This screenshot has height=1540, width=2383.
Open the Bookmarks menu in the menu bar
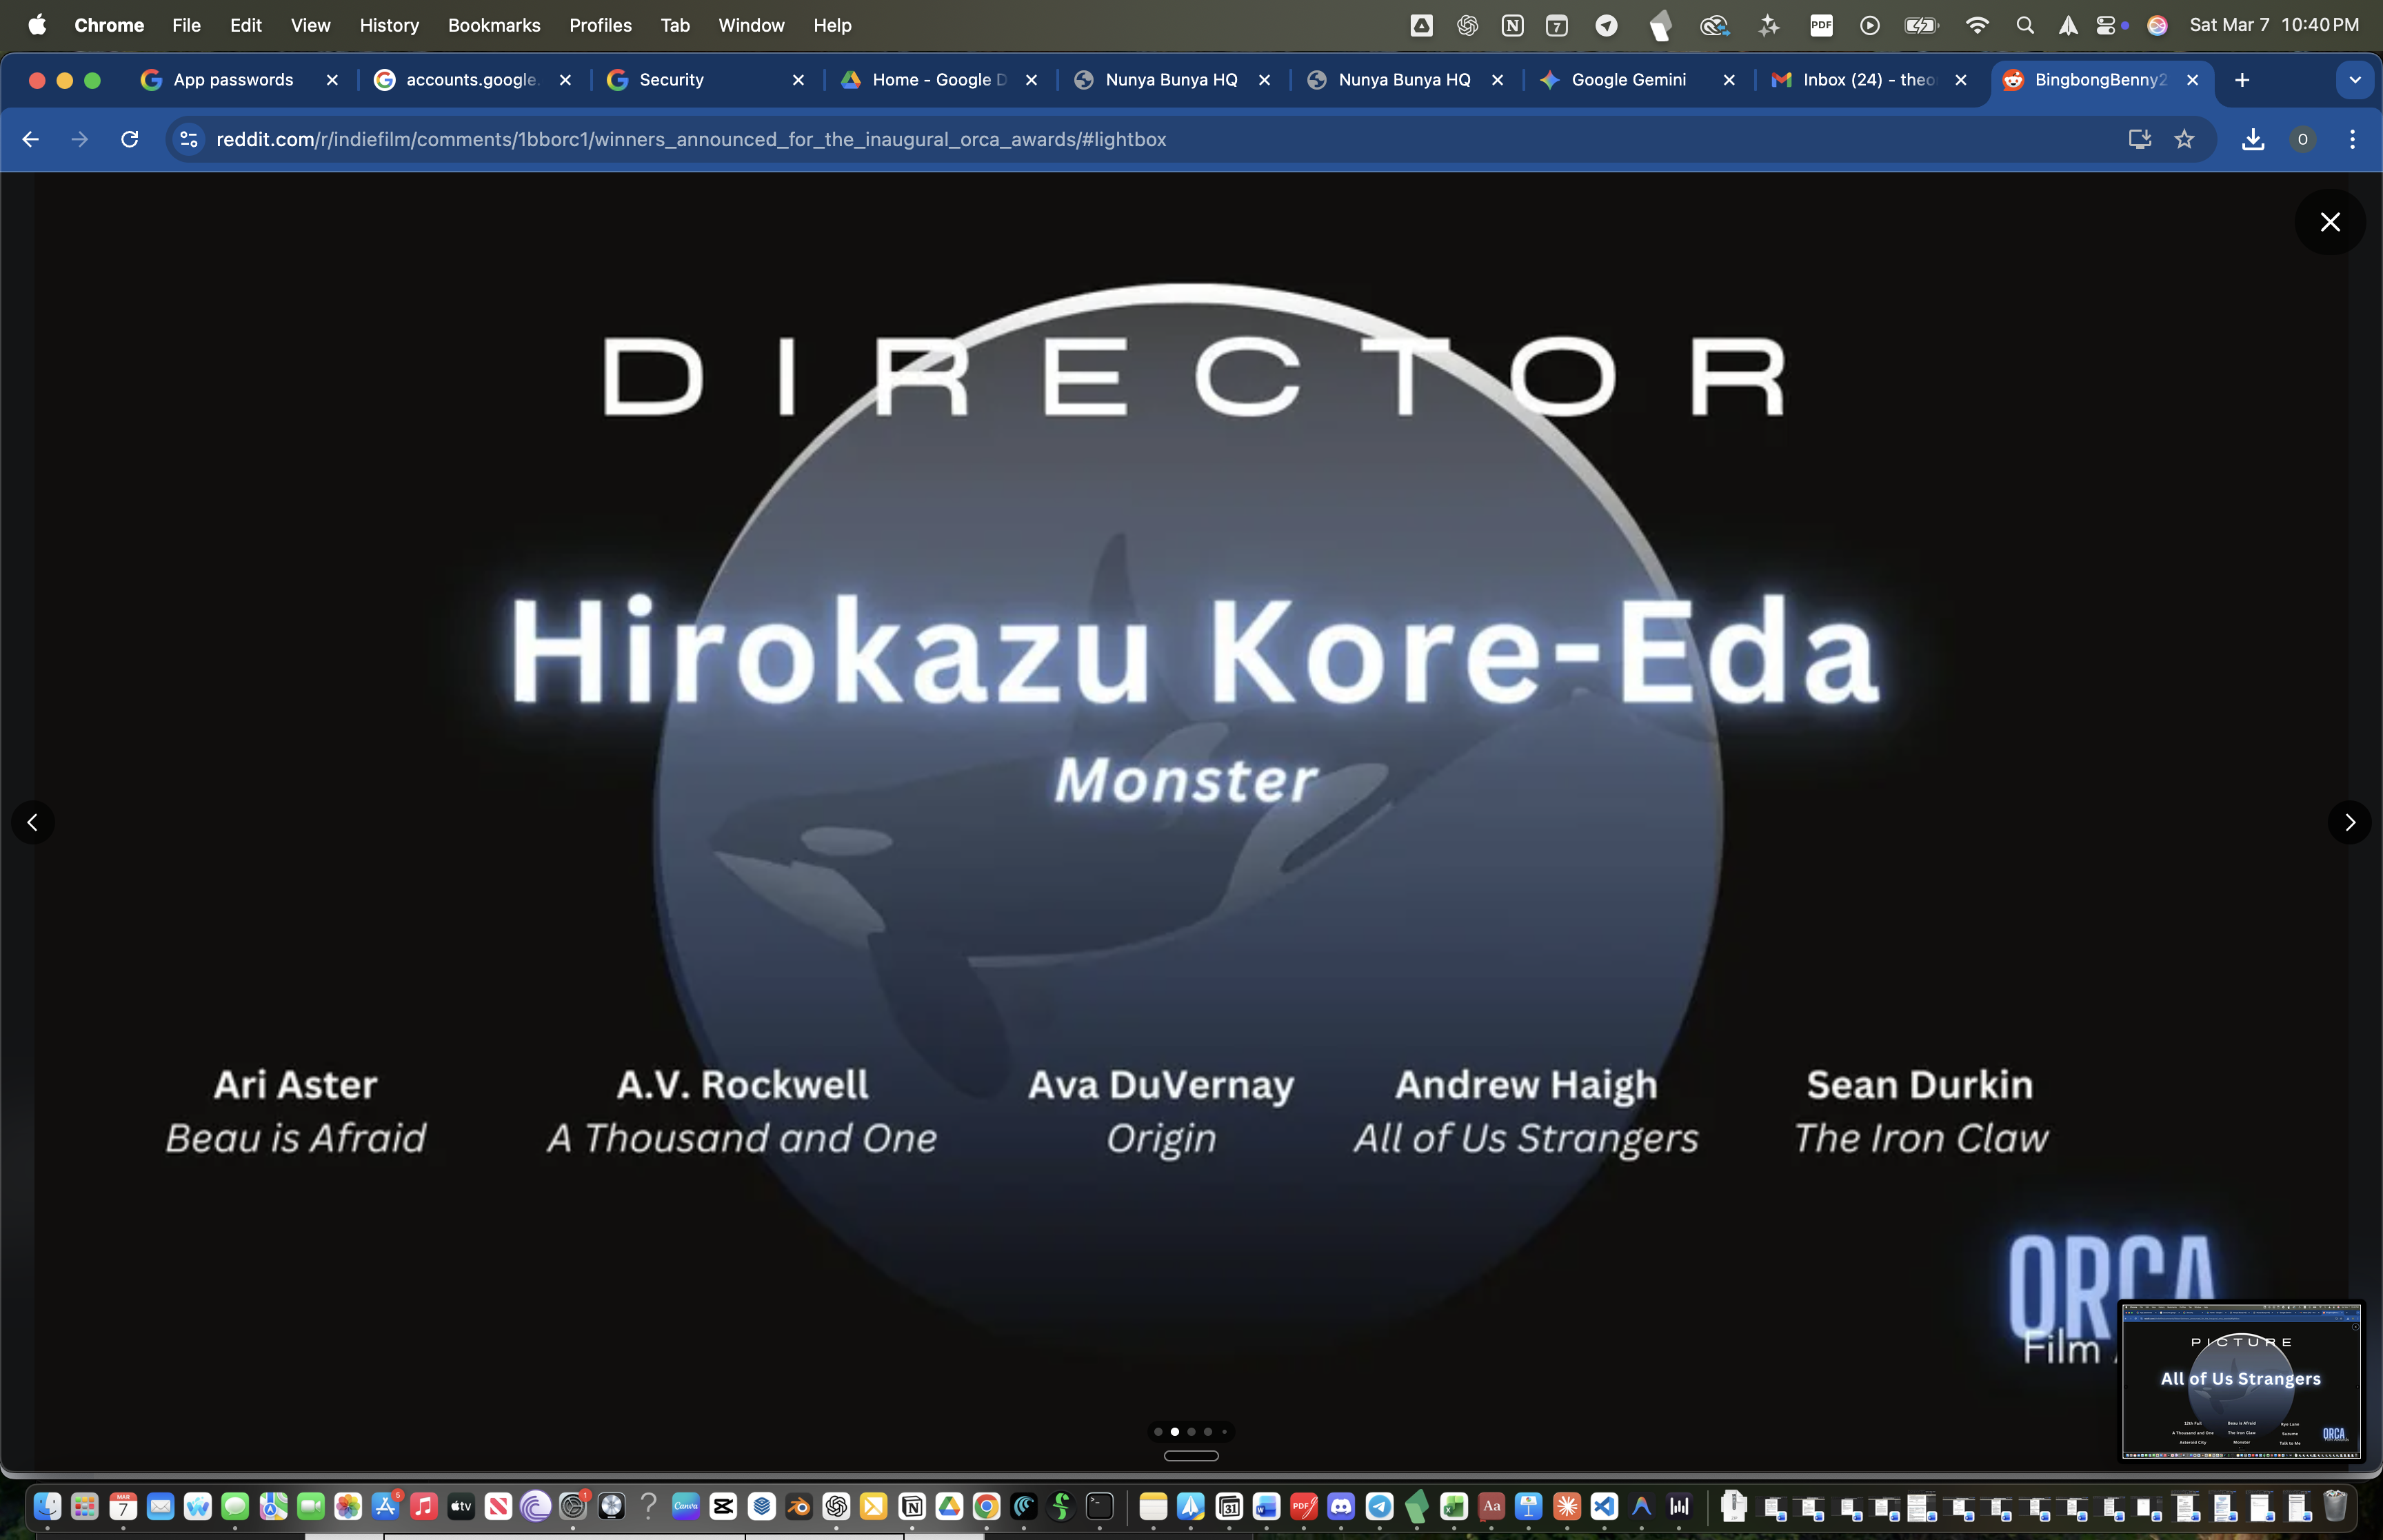[x=494, y=25]
